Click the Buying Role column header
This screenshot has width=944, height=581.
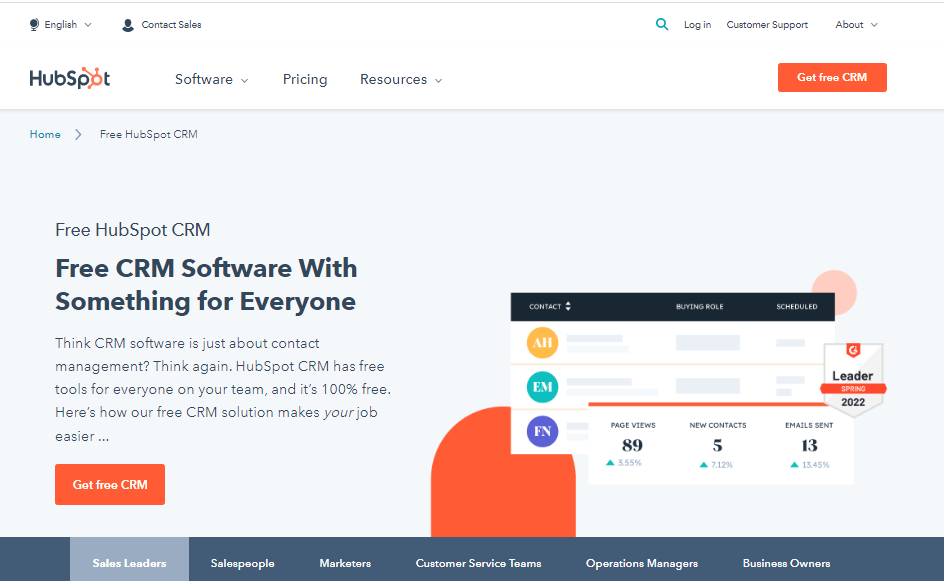(x=700, y=306)
